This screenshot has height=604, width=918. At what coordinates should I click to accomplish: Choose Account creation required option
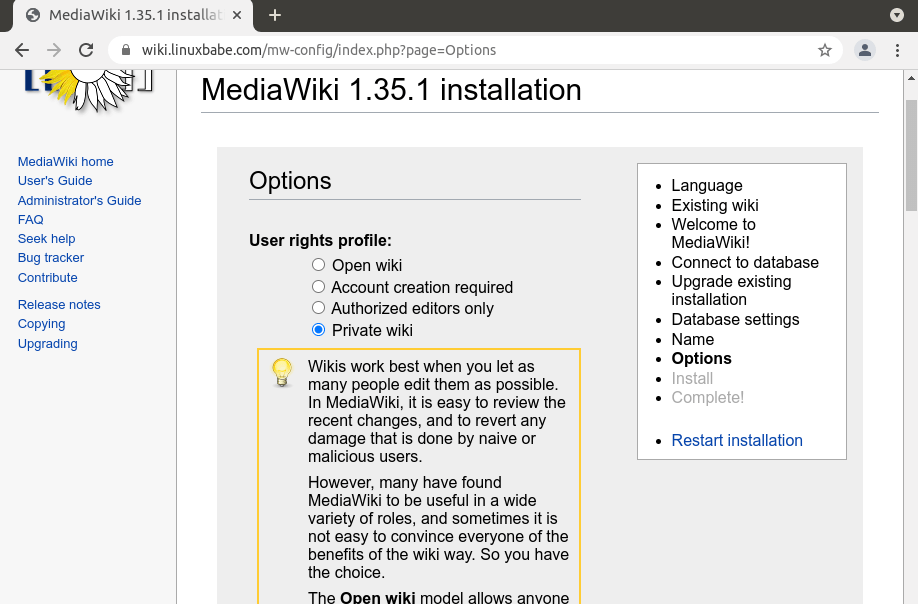(318, 287)
